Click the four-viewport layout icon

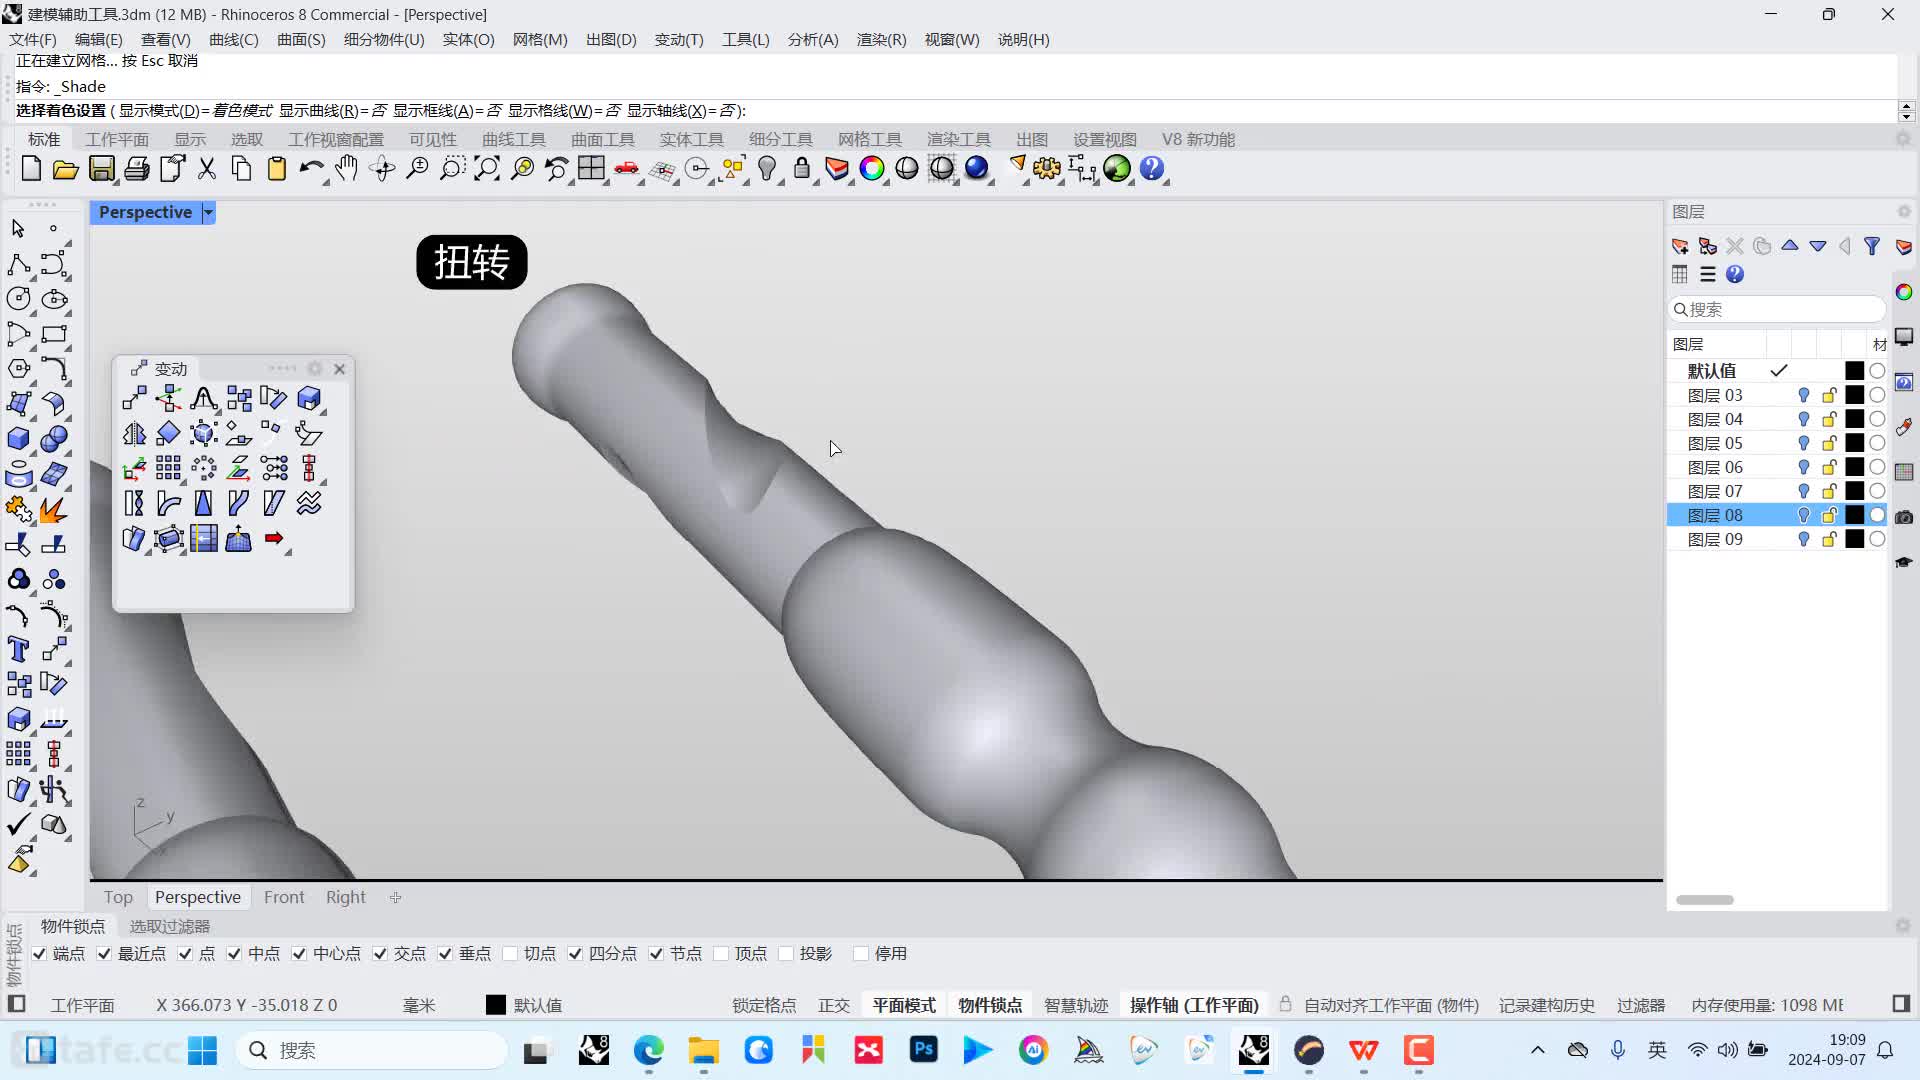591,169
